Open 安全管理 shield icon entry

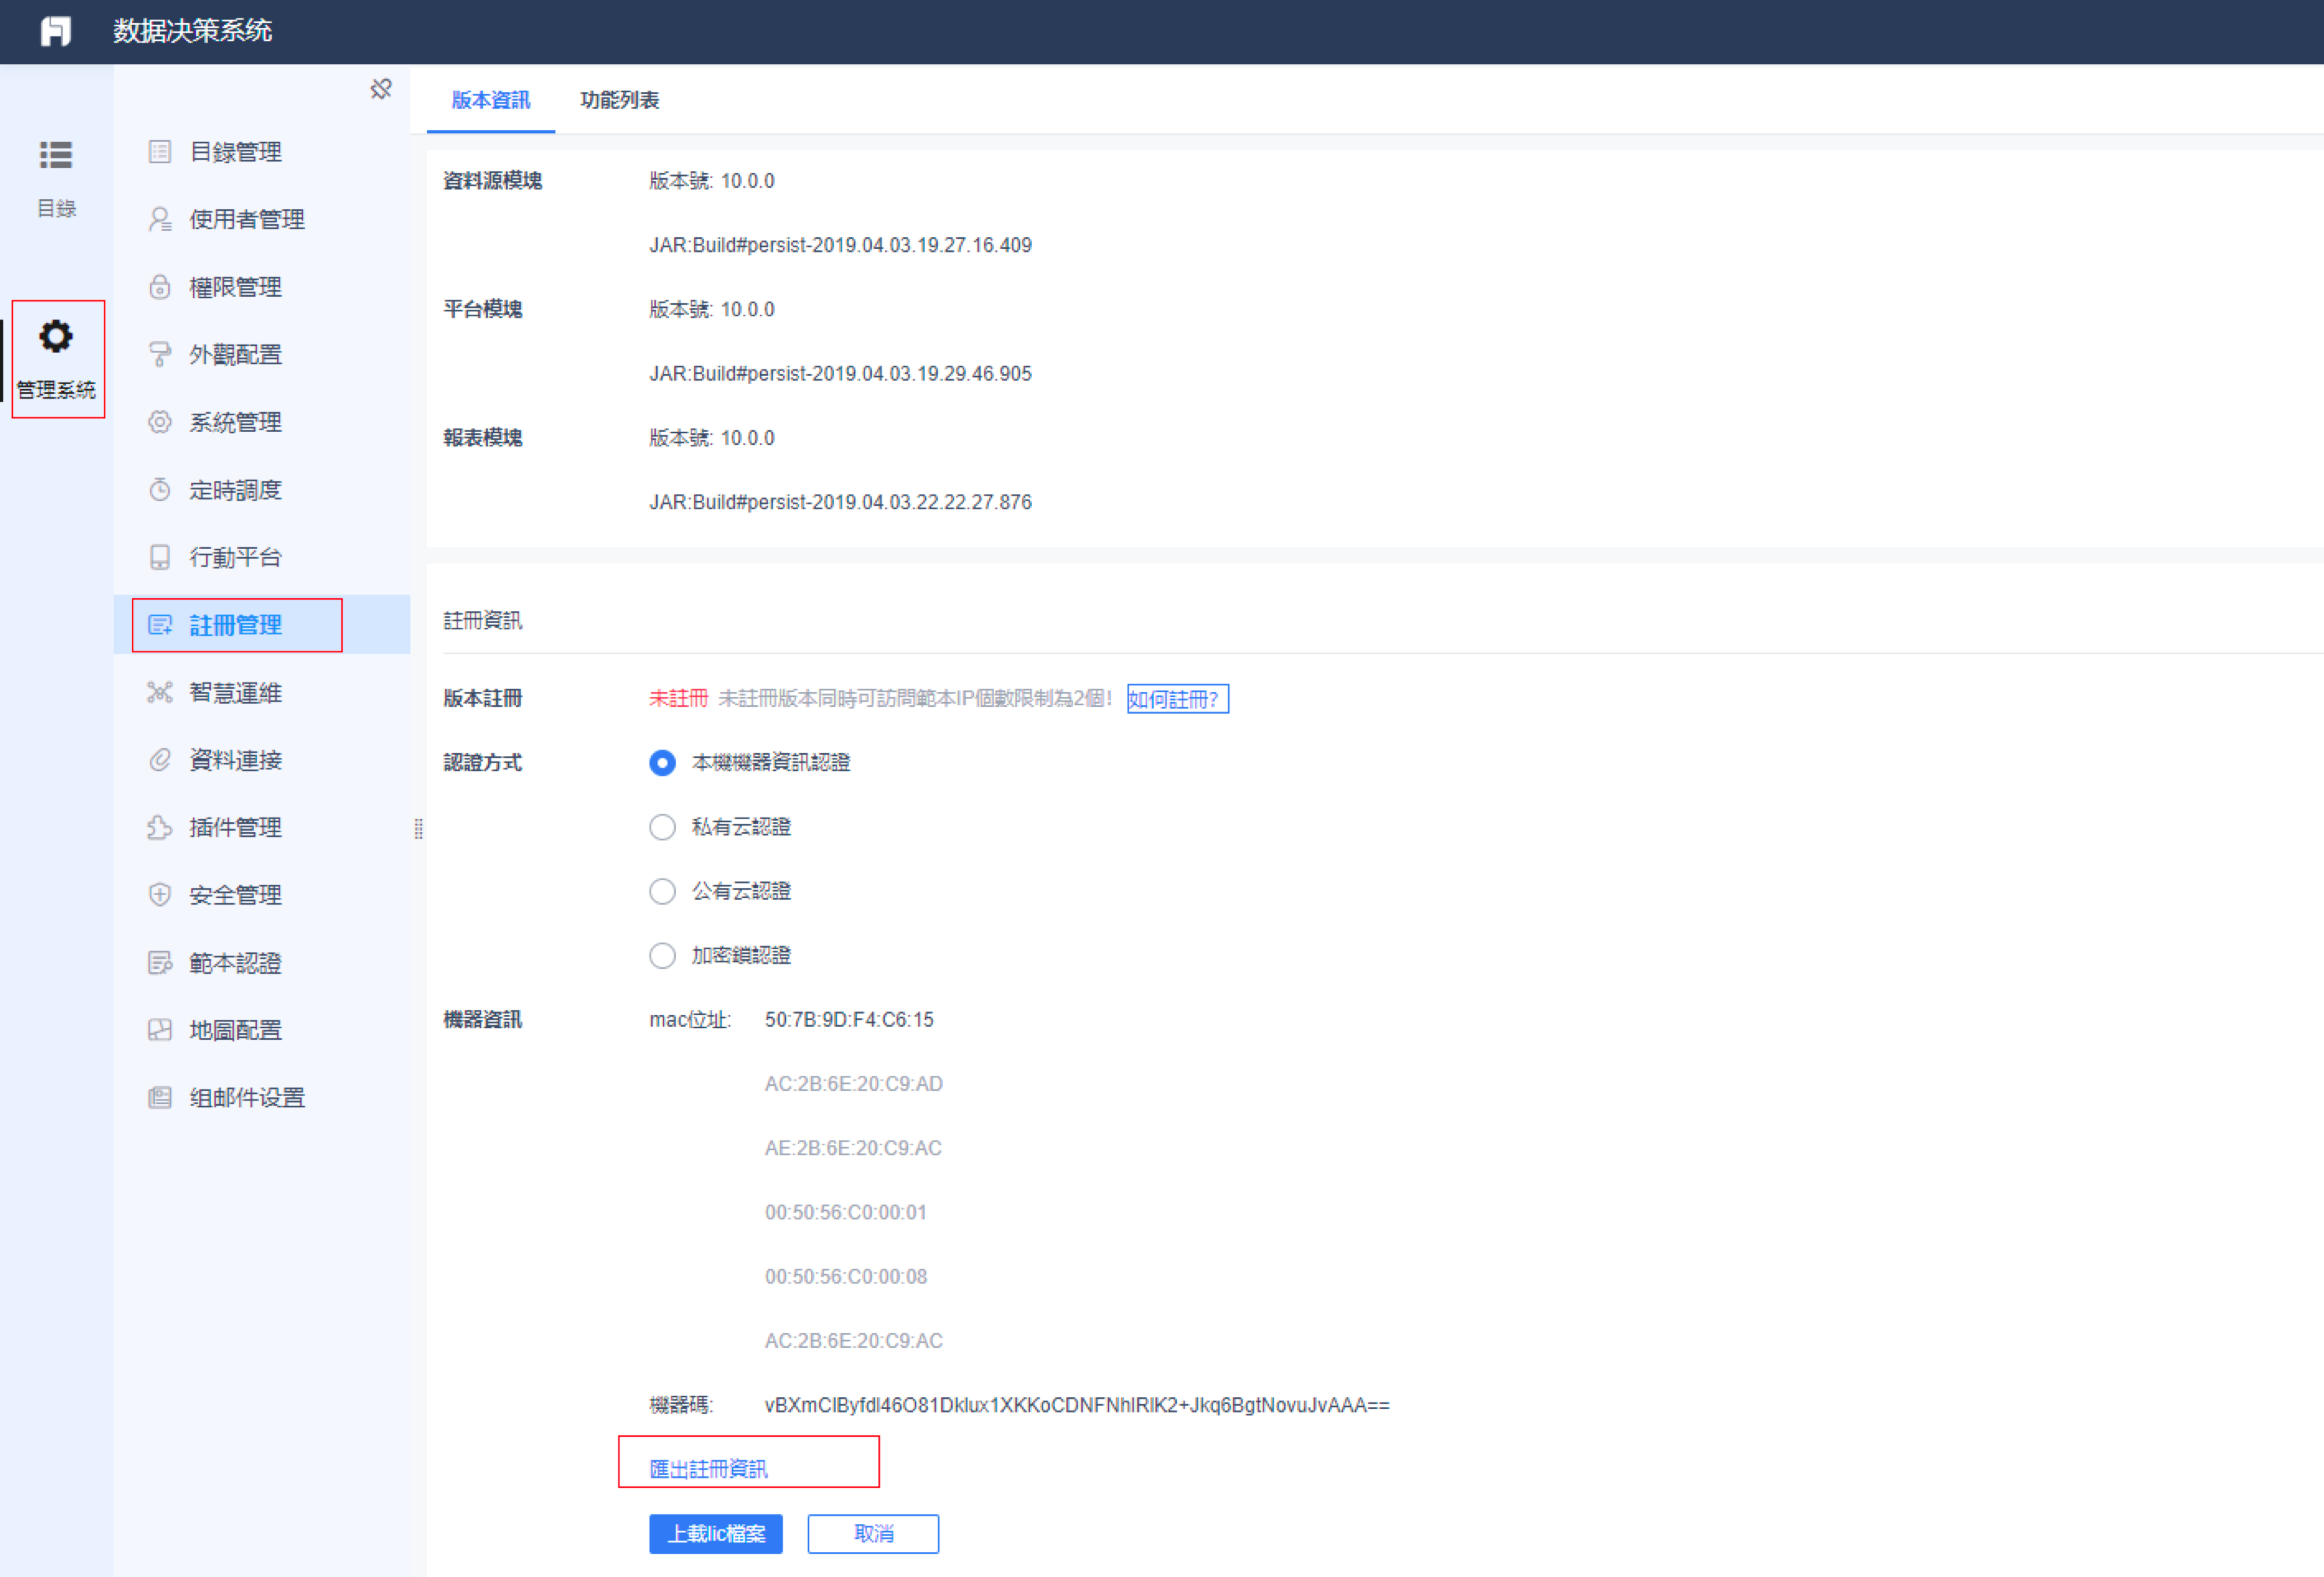tap(160, 895)
